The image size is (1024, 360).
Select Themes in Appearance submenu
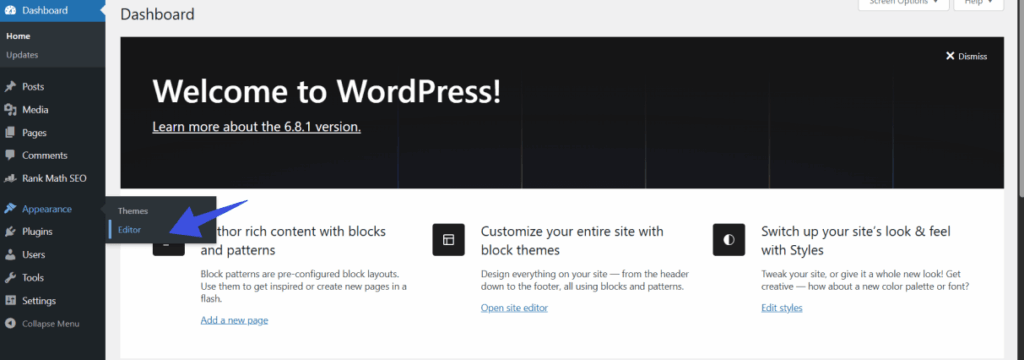coord(133,211)
